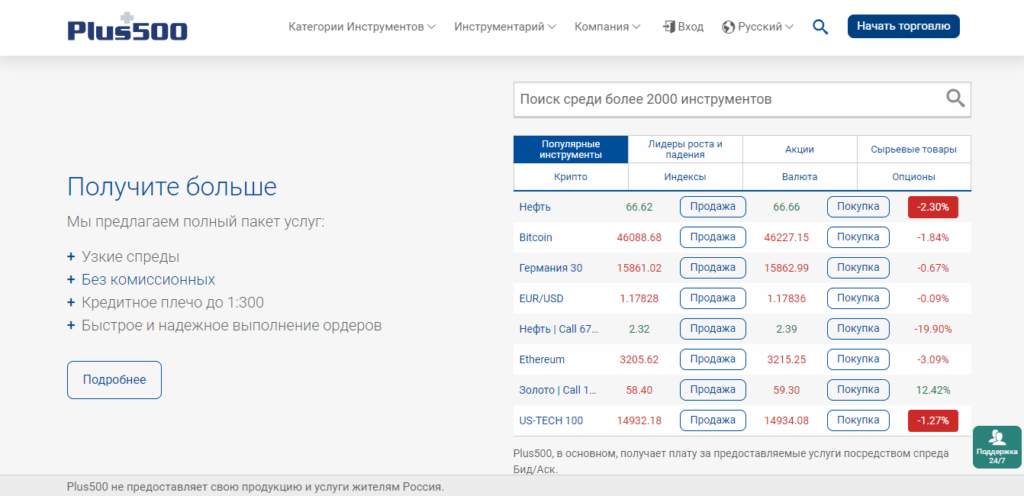The image size is (1024, 496).
Task: Click Продажа in the US-TECH 100 row
Action: pos(712,421)
